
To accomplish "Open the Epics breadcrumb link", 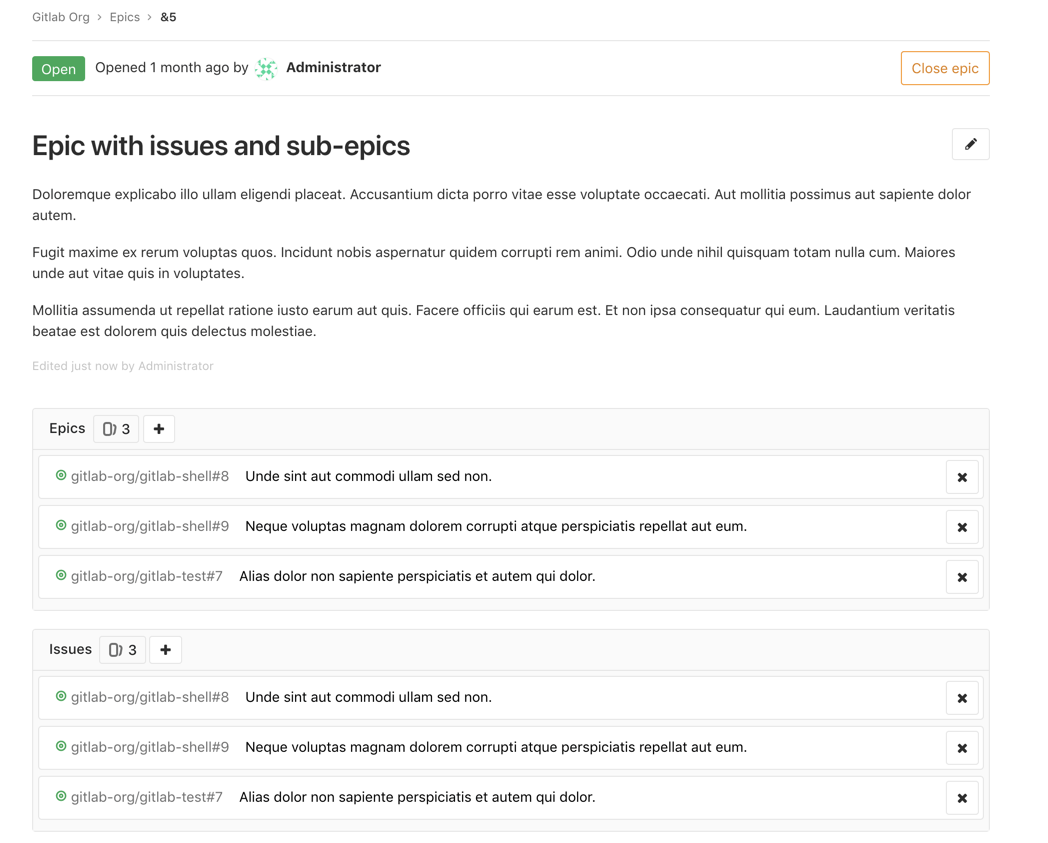I will [124, 17].
